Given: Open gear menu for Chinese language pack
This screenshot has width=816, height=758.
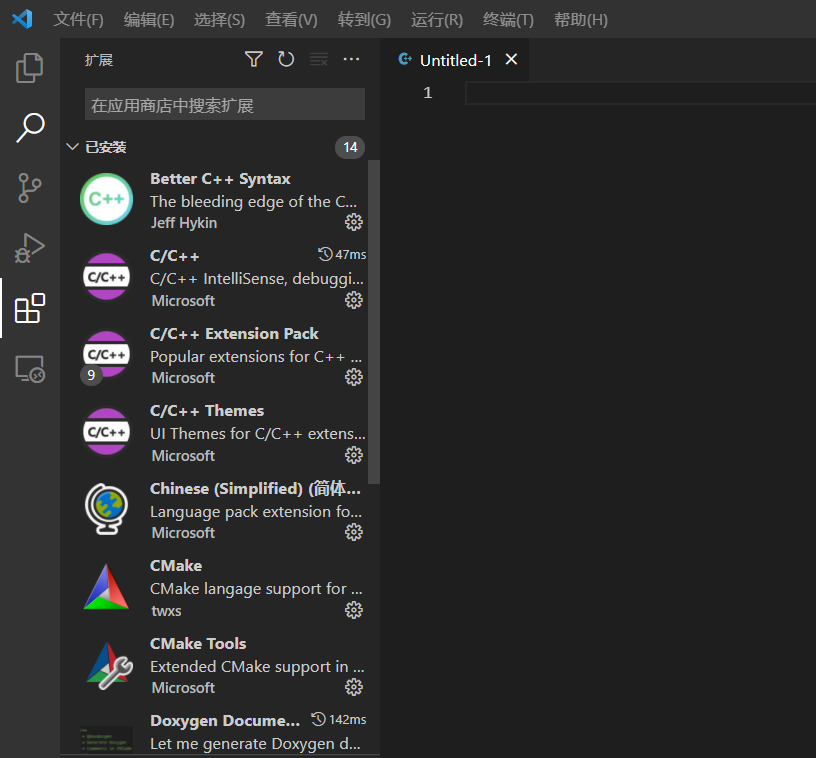Looking at the screenshot, I should 354,532.
